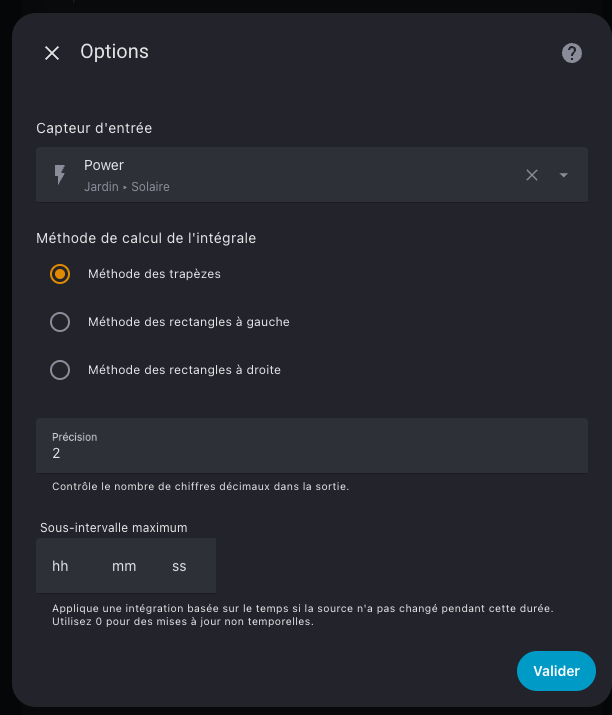
Task: Confirm with the Valider button
Action: (556, 671)
